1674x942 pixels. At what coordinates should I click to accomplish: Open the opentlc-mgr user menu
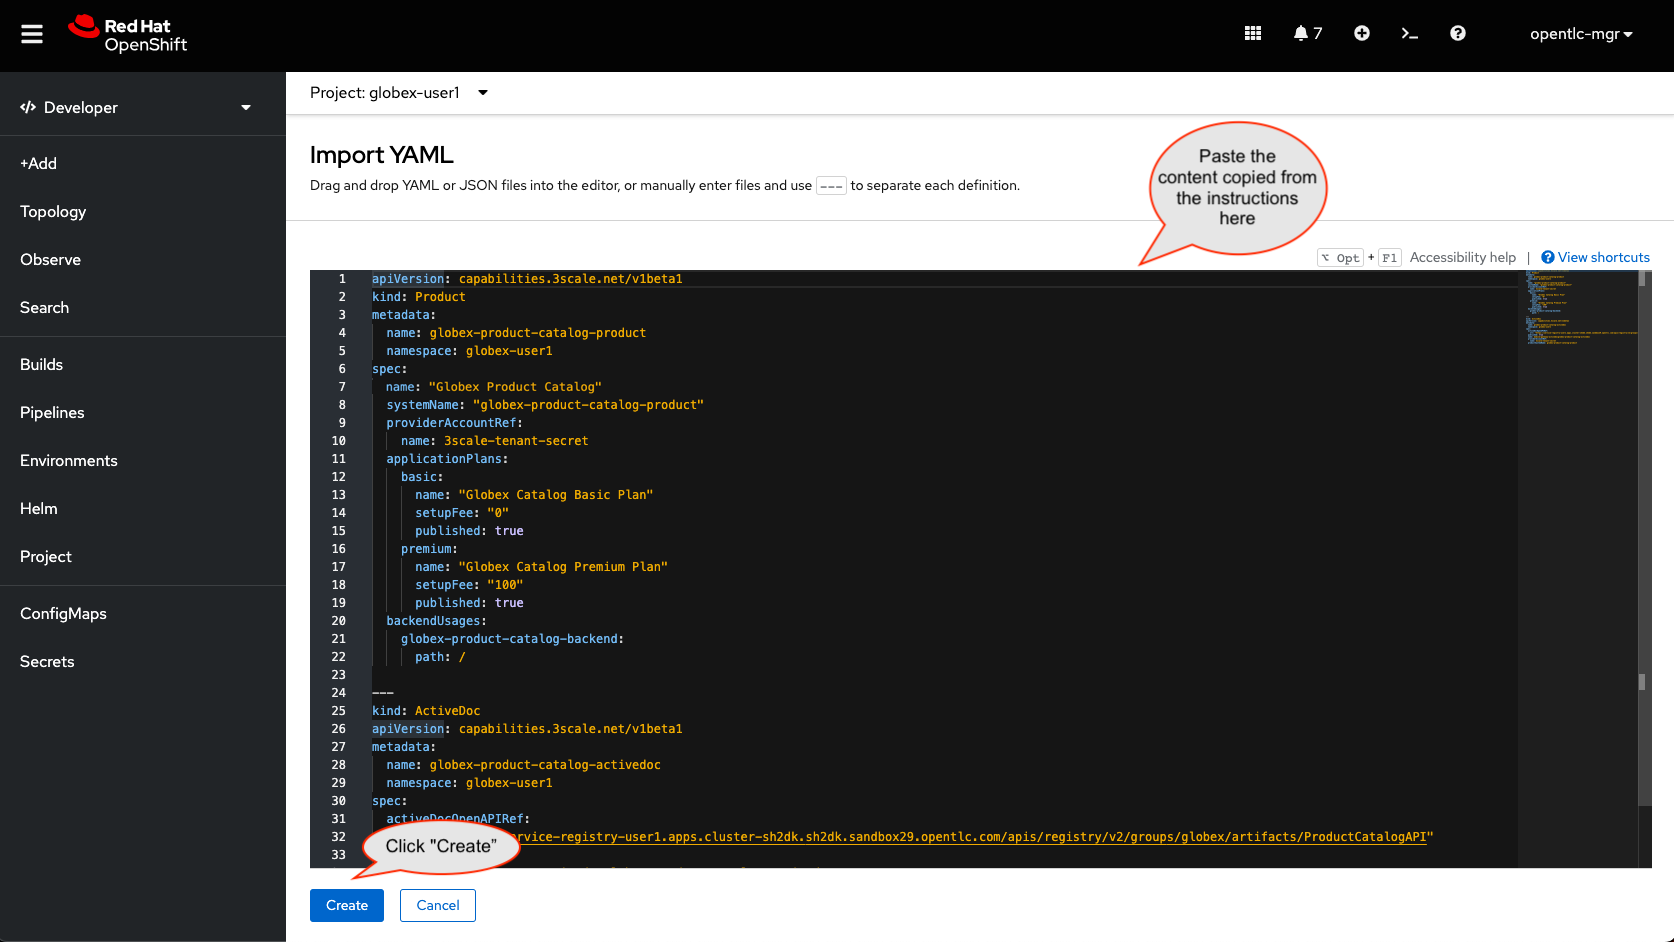click(x=1581, y=34)
